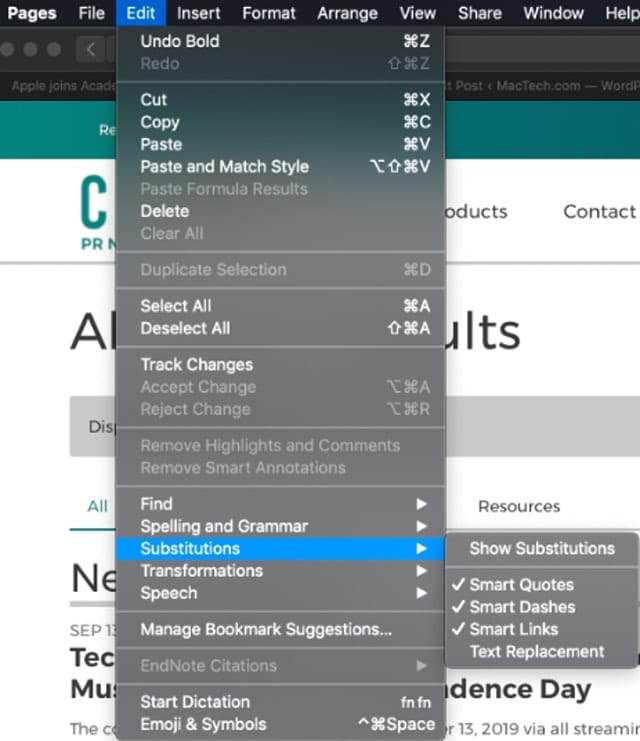Toggle the Smart Quotes substitution
This screenshot has height=741, width=640.
coord(521,585)
